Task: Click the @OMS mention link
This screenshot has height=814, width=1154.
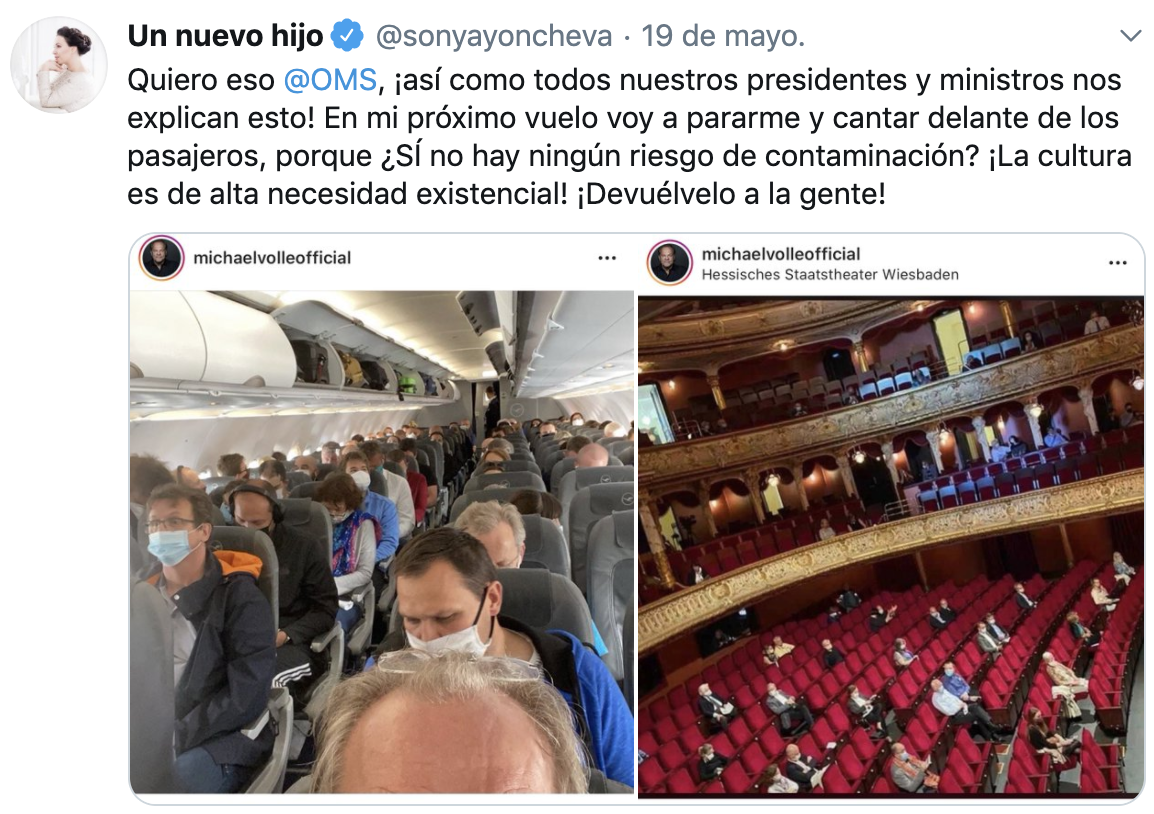Action: coord(330,79)
